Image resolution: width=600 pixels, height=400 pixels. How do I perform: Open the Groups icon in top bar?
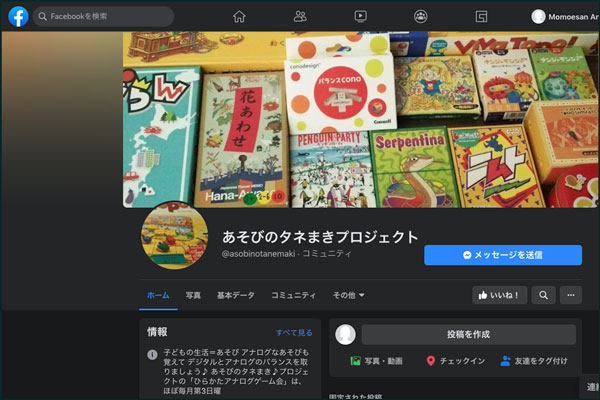(x=421, y=16)
